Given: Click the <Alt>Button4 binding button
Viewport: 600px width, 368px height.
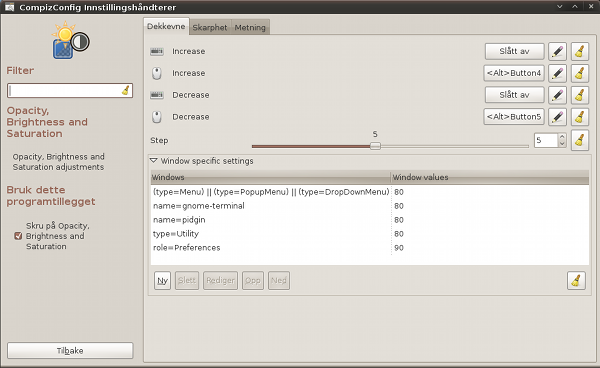Looking at the screenshot, I should tap(514, 73).
